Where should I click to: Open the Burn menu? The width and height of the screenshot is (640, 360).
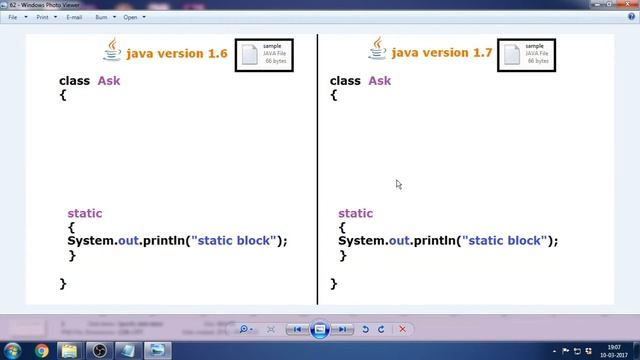[x=101, y=17]
